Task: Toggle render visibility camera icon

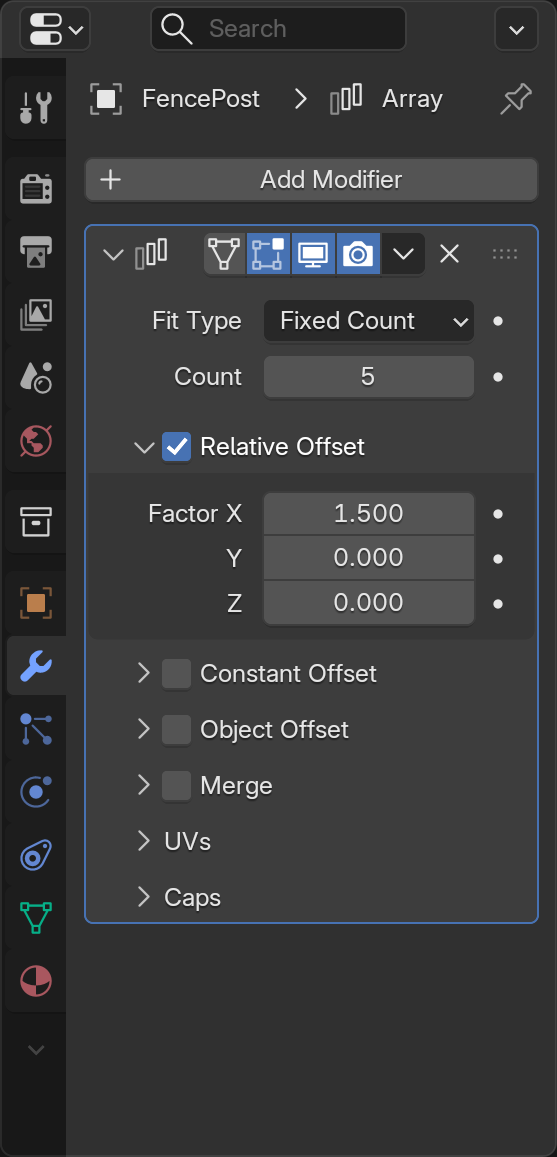Action: (x=359, y=254)
